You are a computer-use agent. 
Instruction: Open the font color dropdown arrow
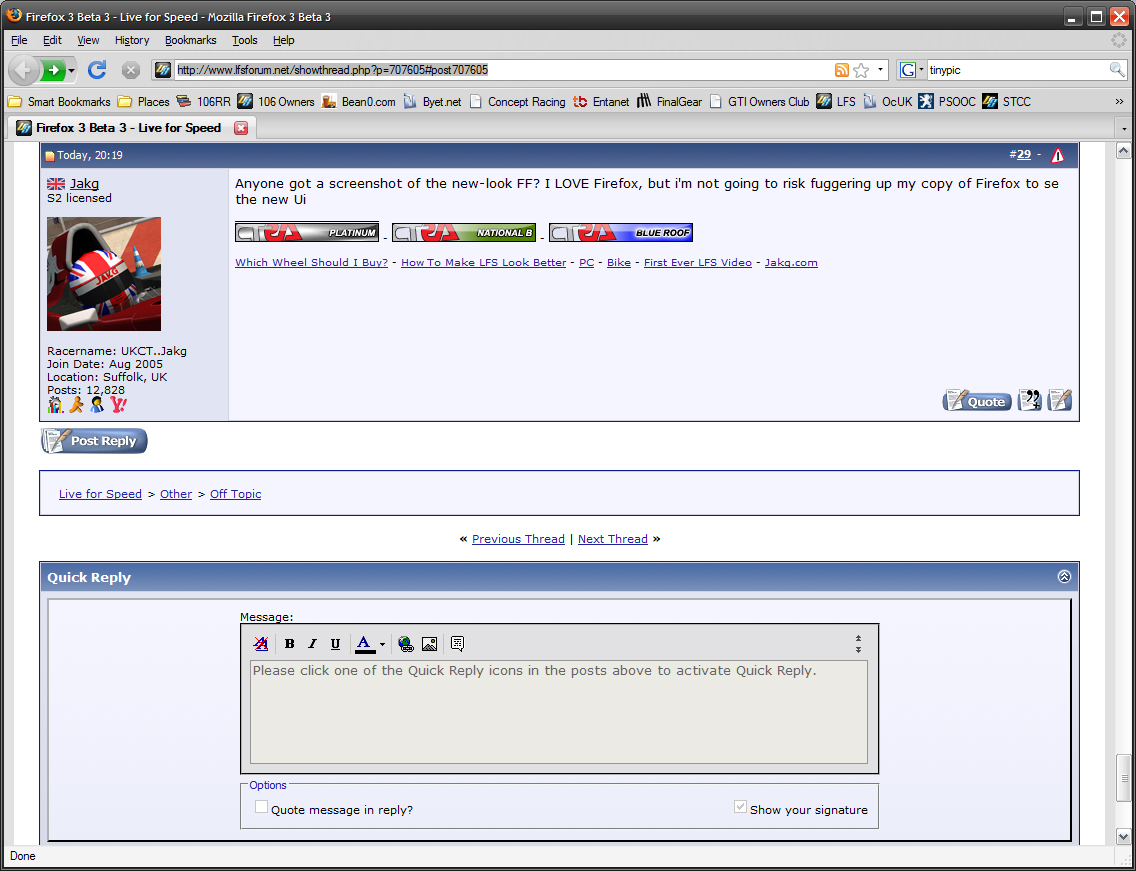point(382,644)
